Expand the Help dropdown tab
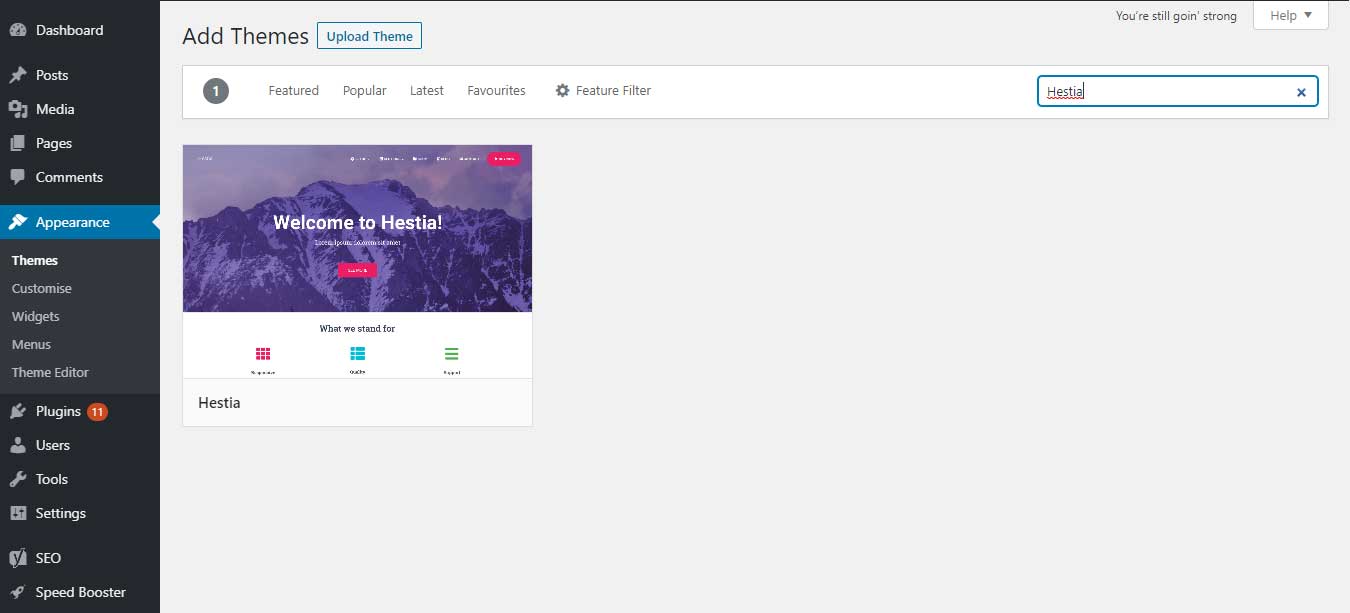 1291,15
